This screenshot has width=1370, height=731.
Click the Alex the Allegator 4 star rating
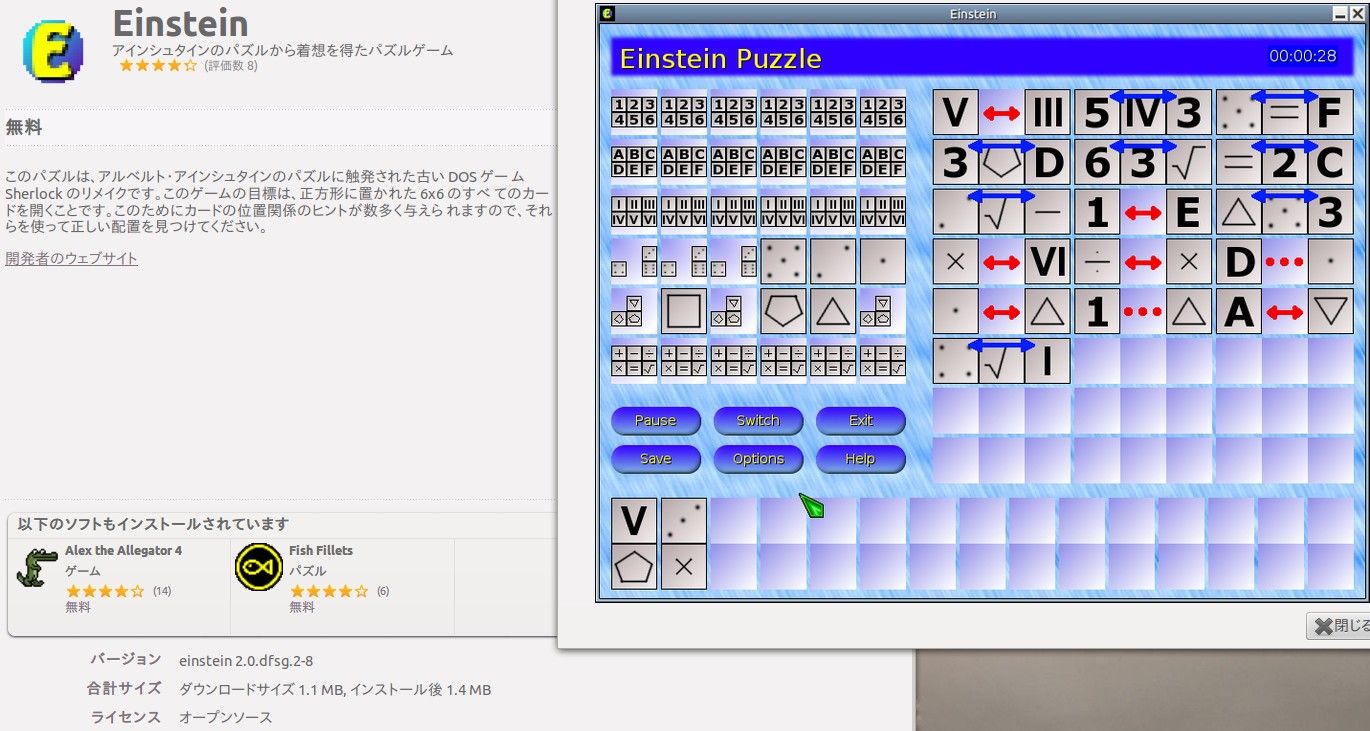105,591
